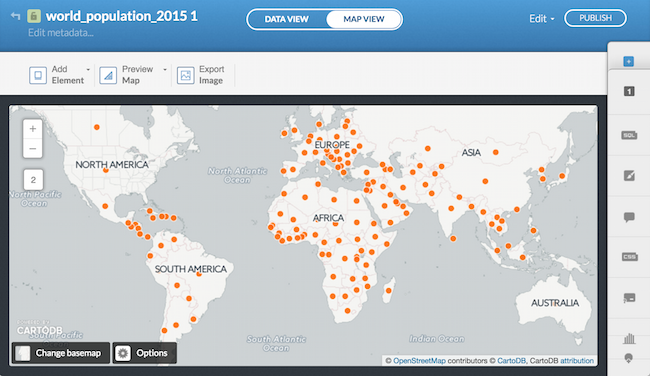This screenshot has width=650, height=376.
Task: Switch to Map View
Action: click(364, 19)
